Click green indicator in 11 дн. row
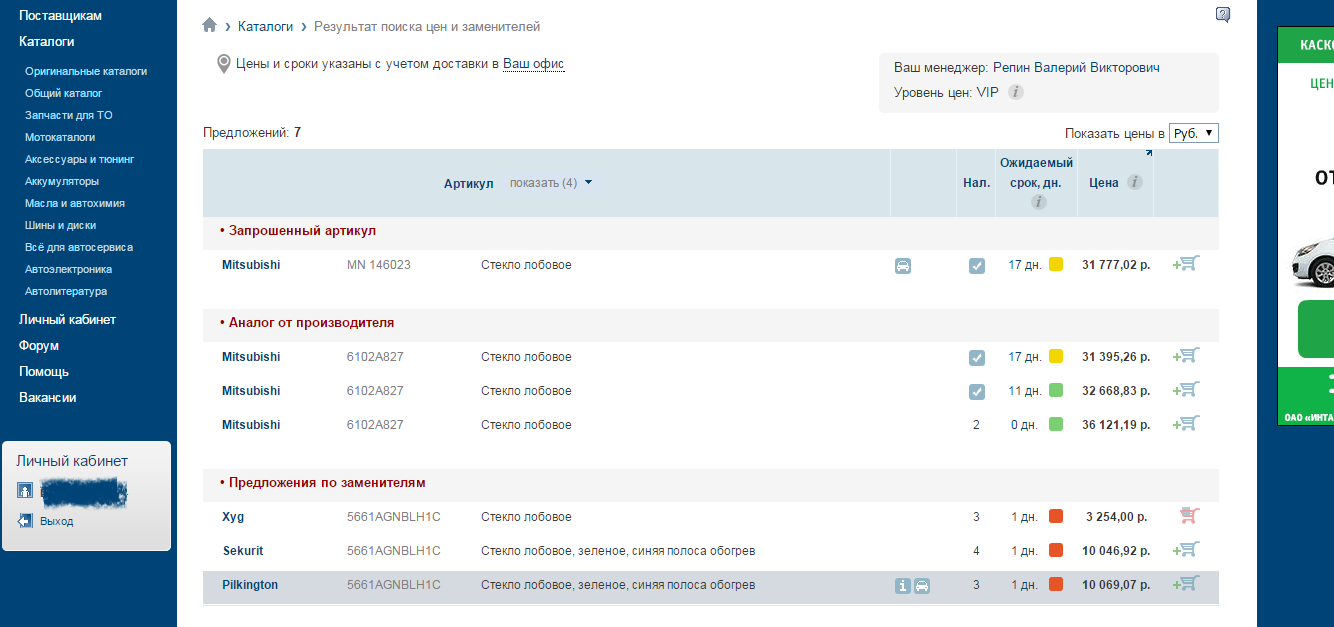Image resolution: width=1334 pixels, height=627 pixels. 1056,390
